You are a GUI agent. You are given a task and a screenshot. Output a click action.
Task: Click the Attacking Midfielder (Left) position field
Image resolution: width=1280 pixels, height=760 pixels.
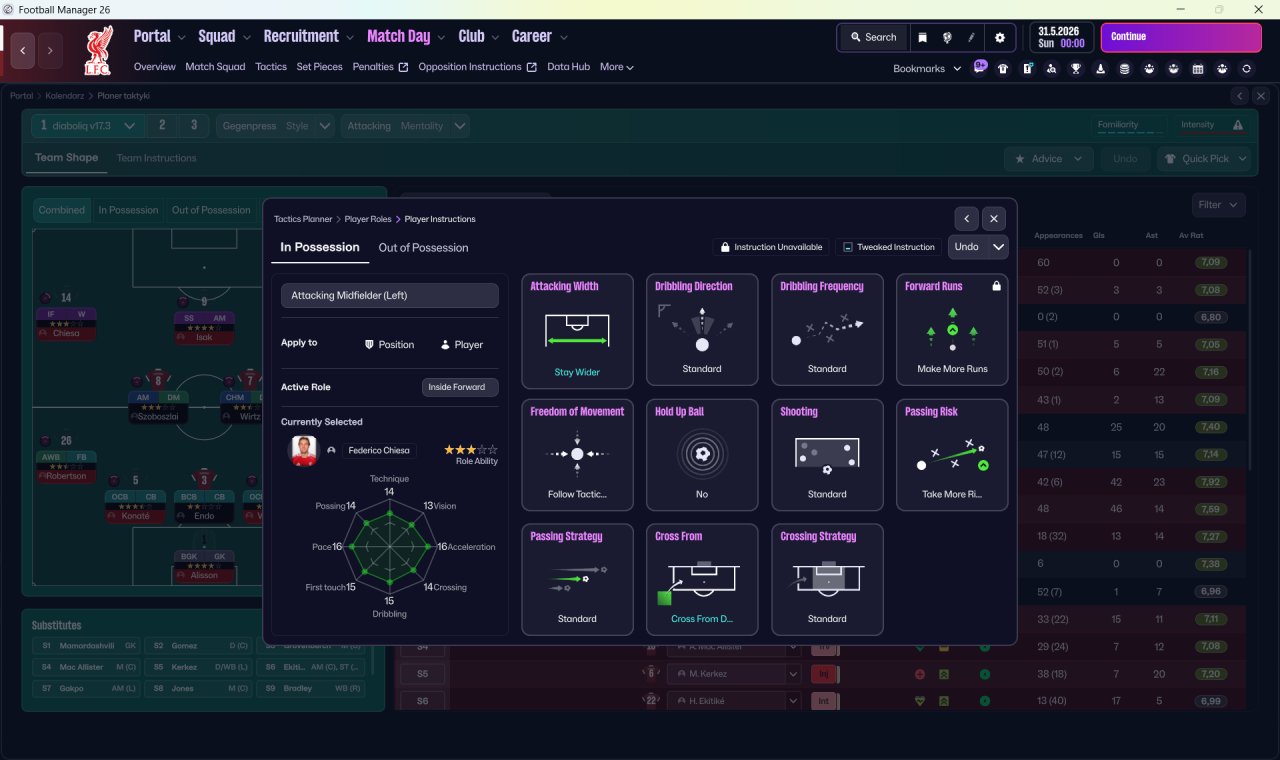pos(390,296)
